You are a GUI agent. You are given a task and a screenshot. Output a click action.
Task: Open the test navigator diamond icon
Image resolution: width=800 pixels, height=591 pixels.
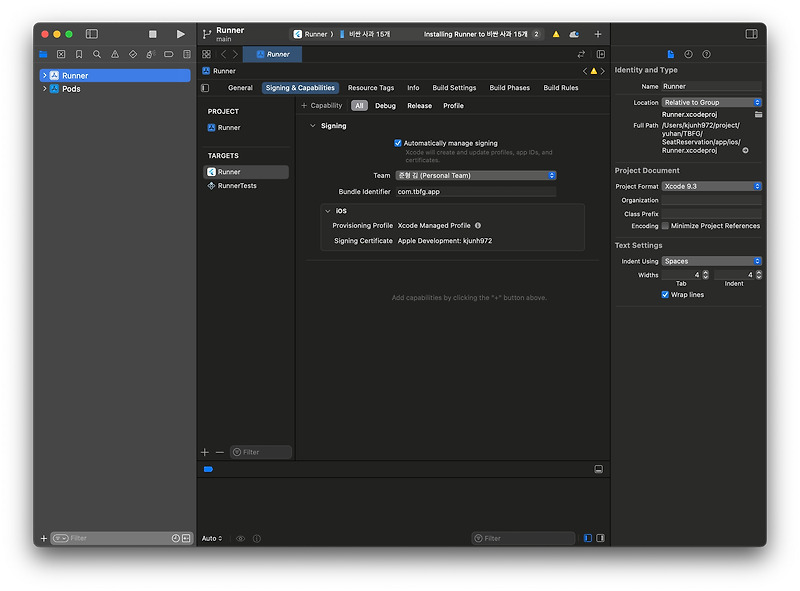point(133,54)
